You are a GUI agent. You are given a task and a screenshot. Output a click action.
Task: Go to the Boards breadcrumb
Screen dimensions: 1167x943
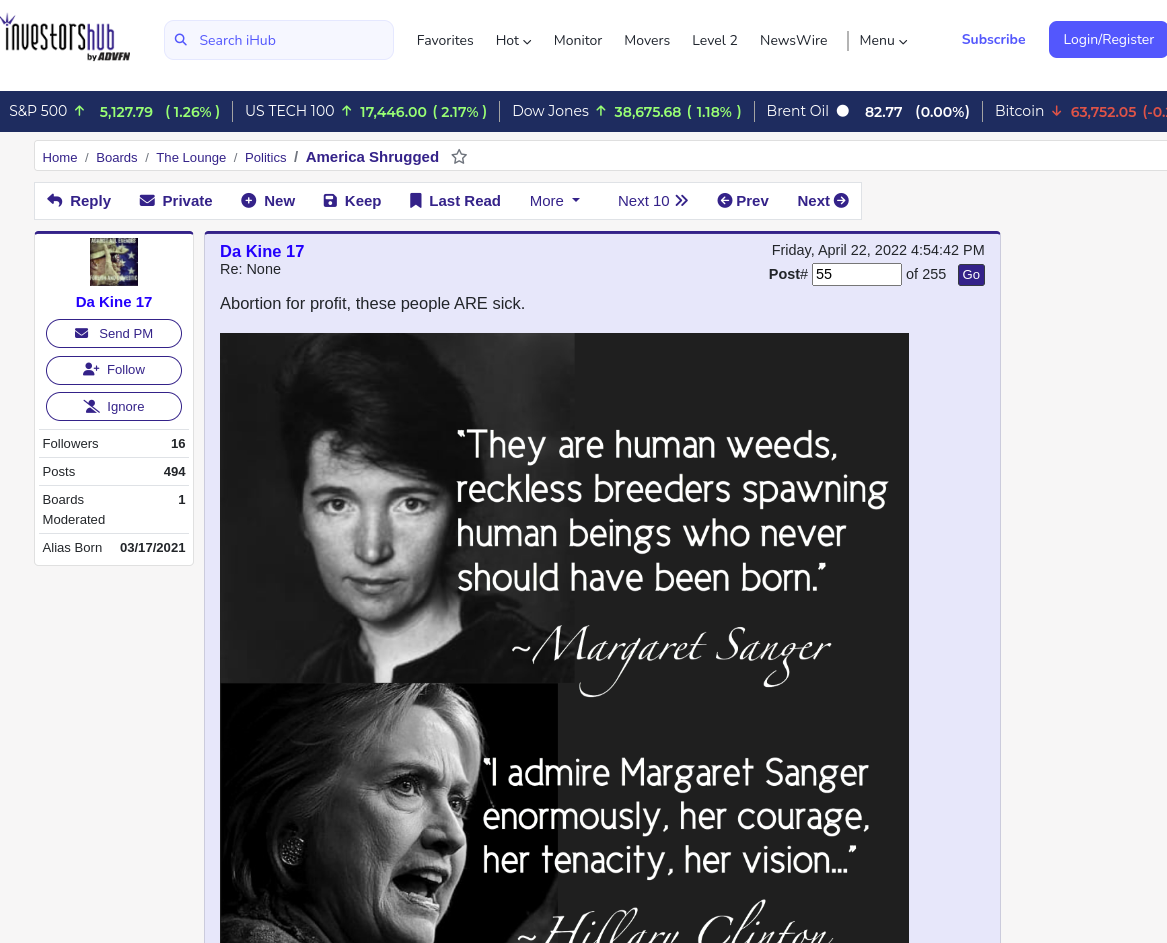coord(117,158)
